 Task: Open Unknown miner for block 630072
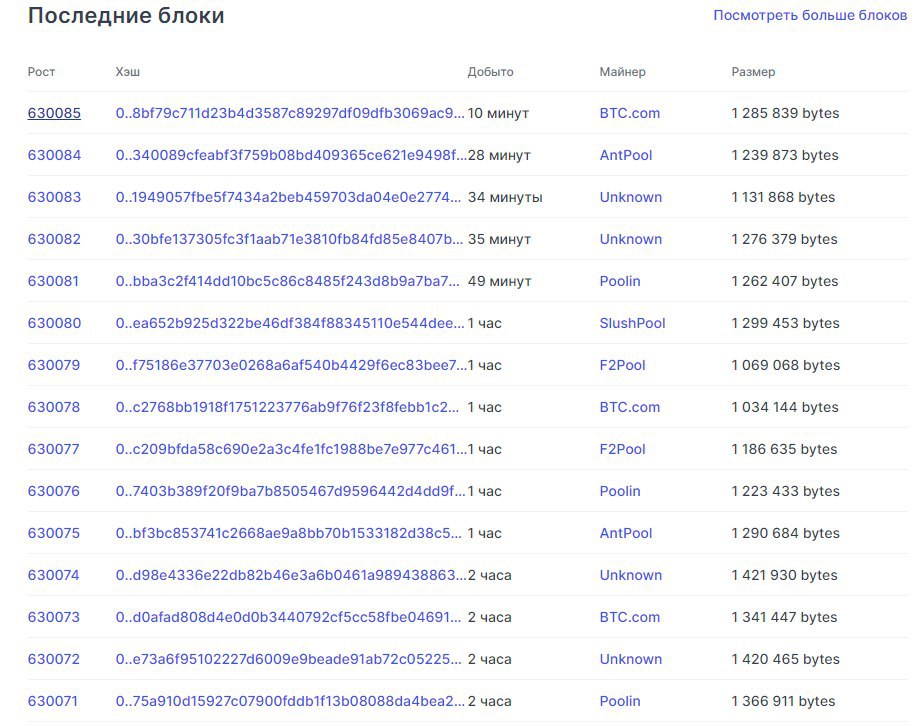pyautogui.click(x=631, y=660)
